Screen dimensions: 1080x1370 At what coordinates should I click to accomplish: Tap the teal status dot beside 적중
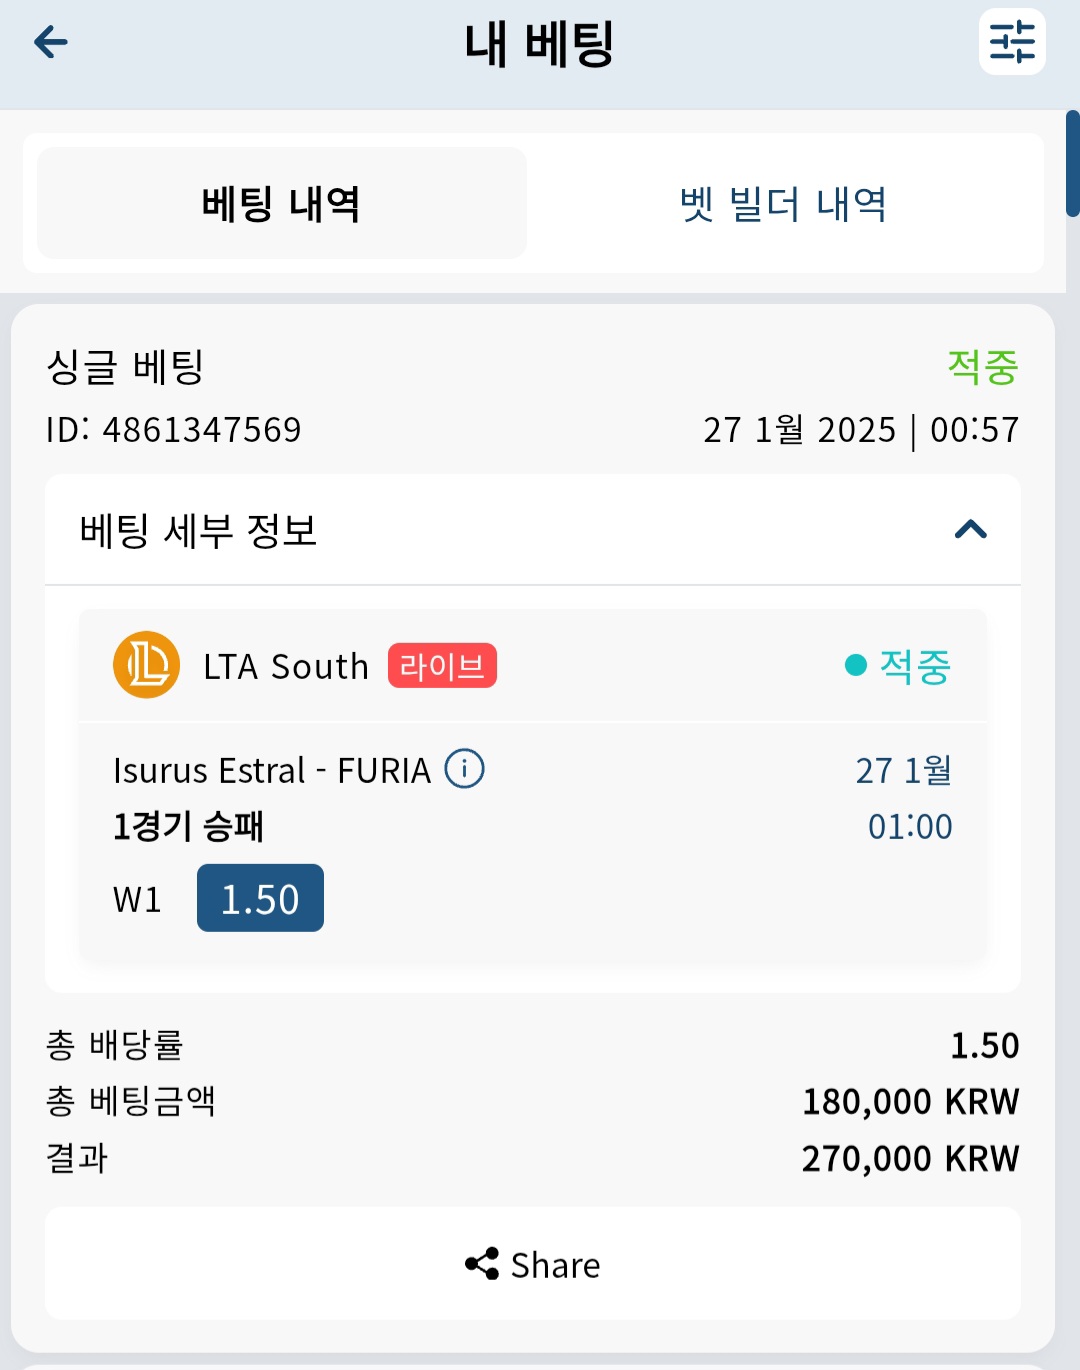pos(855,665)
